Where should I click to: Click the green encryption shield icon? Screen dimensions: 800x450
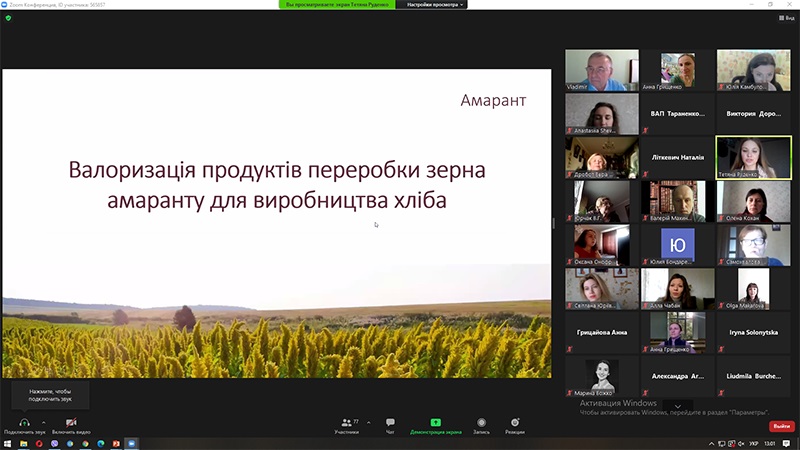click(8, 18)
